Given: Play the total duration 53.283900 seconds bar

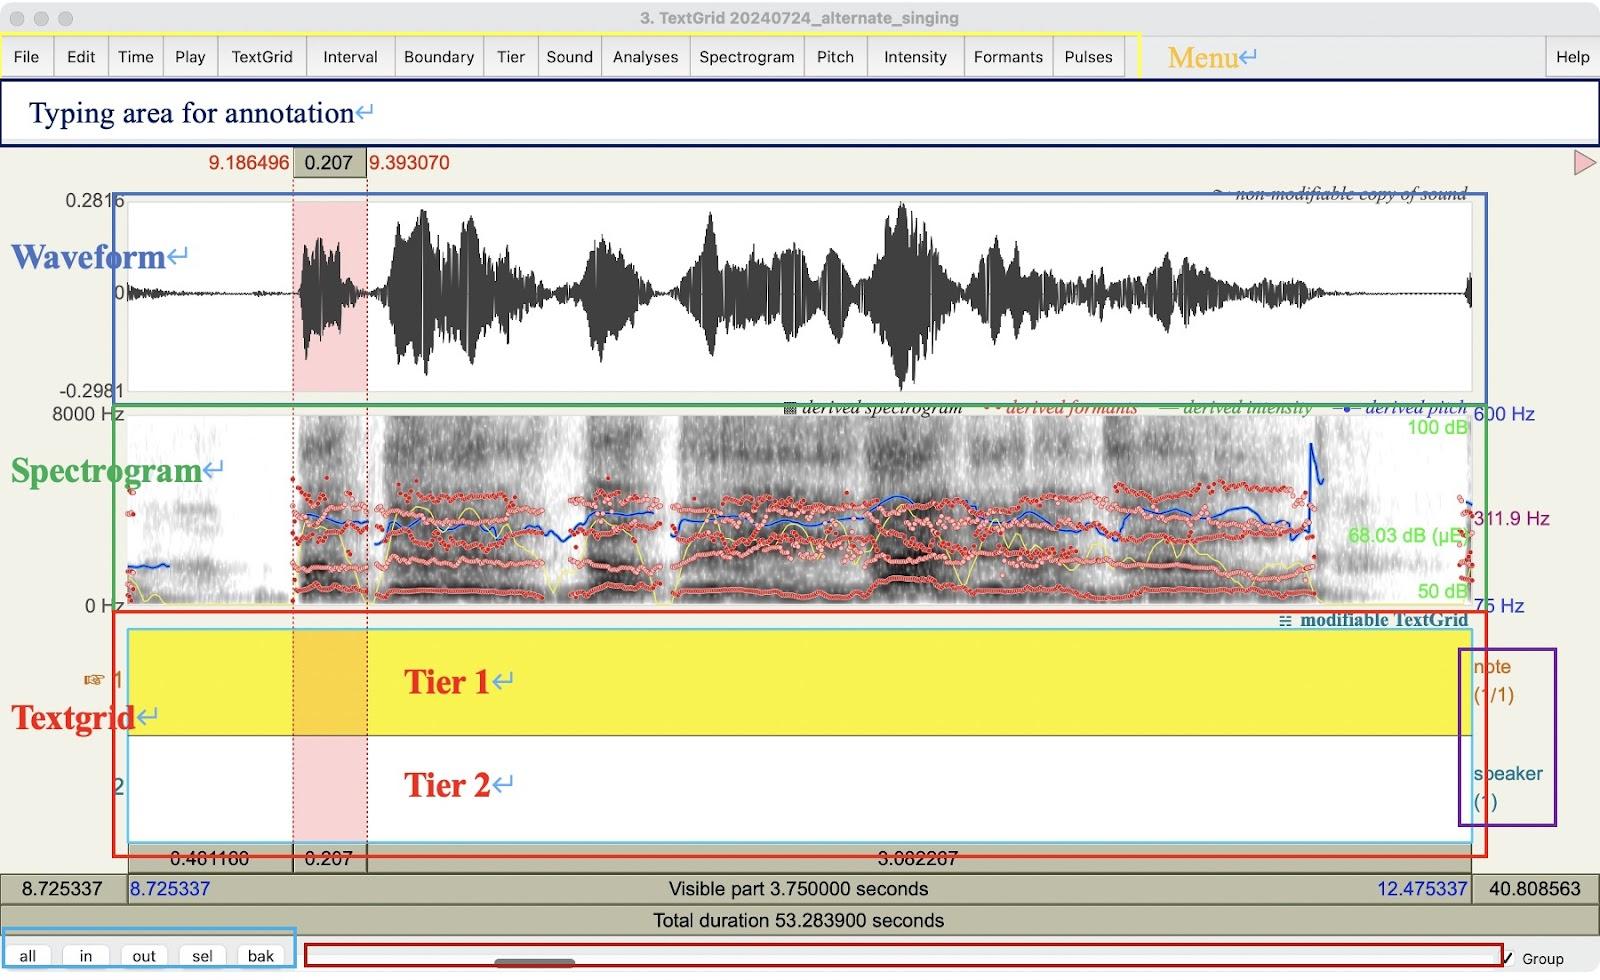Looking at the screenshot, I should 798,920.
